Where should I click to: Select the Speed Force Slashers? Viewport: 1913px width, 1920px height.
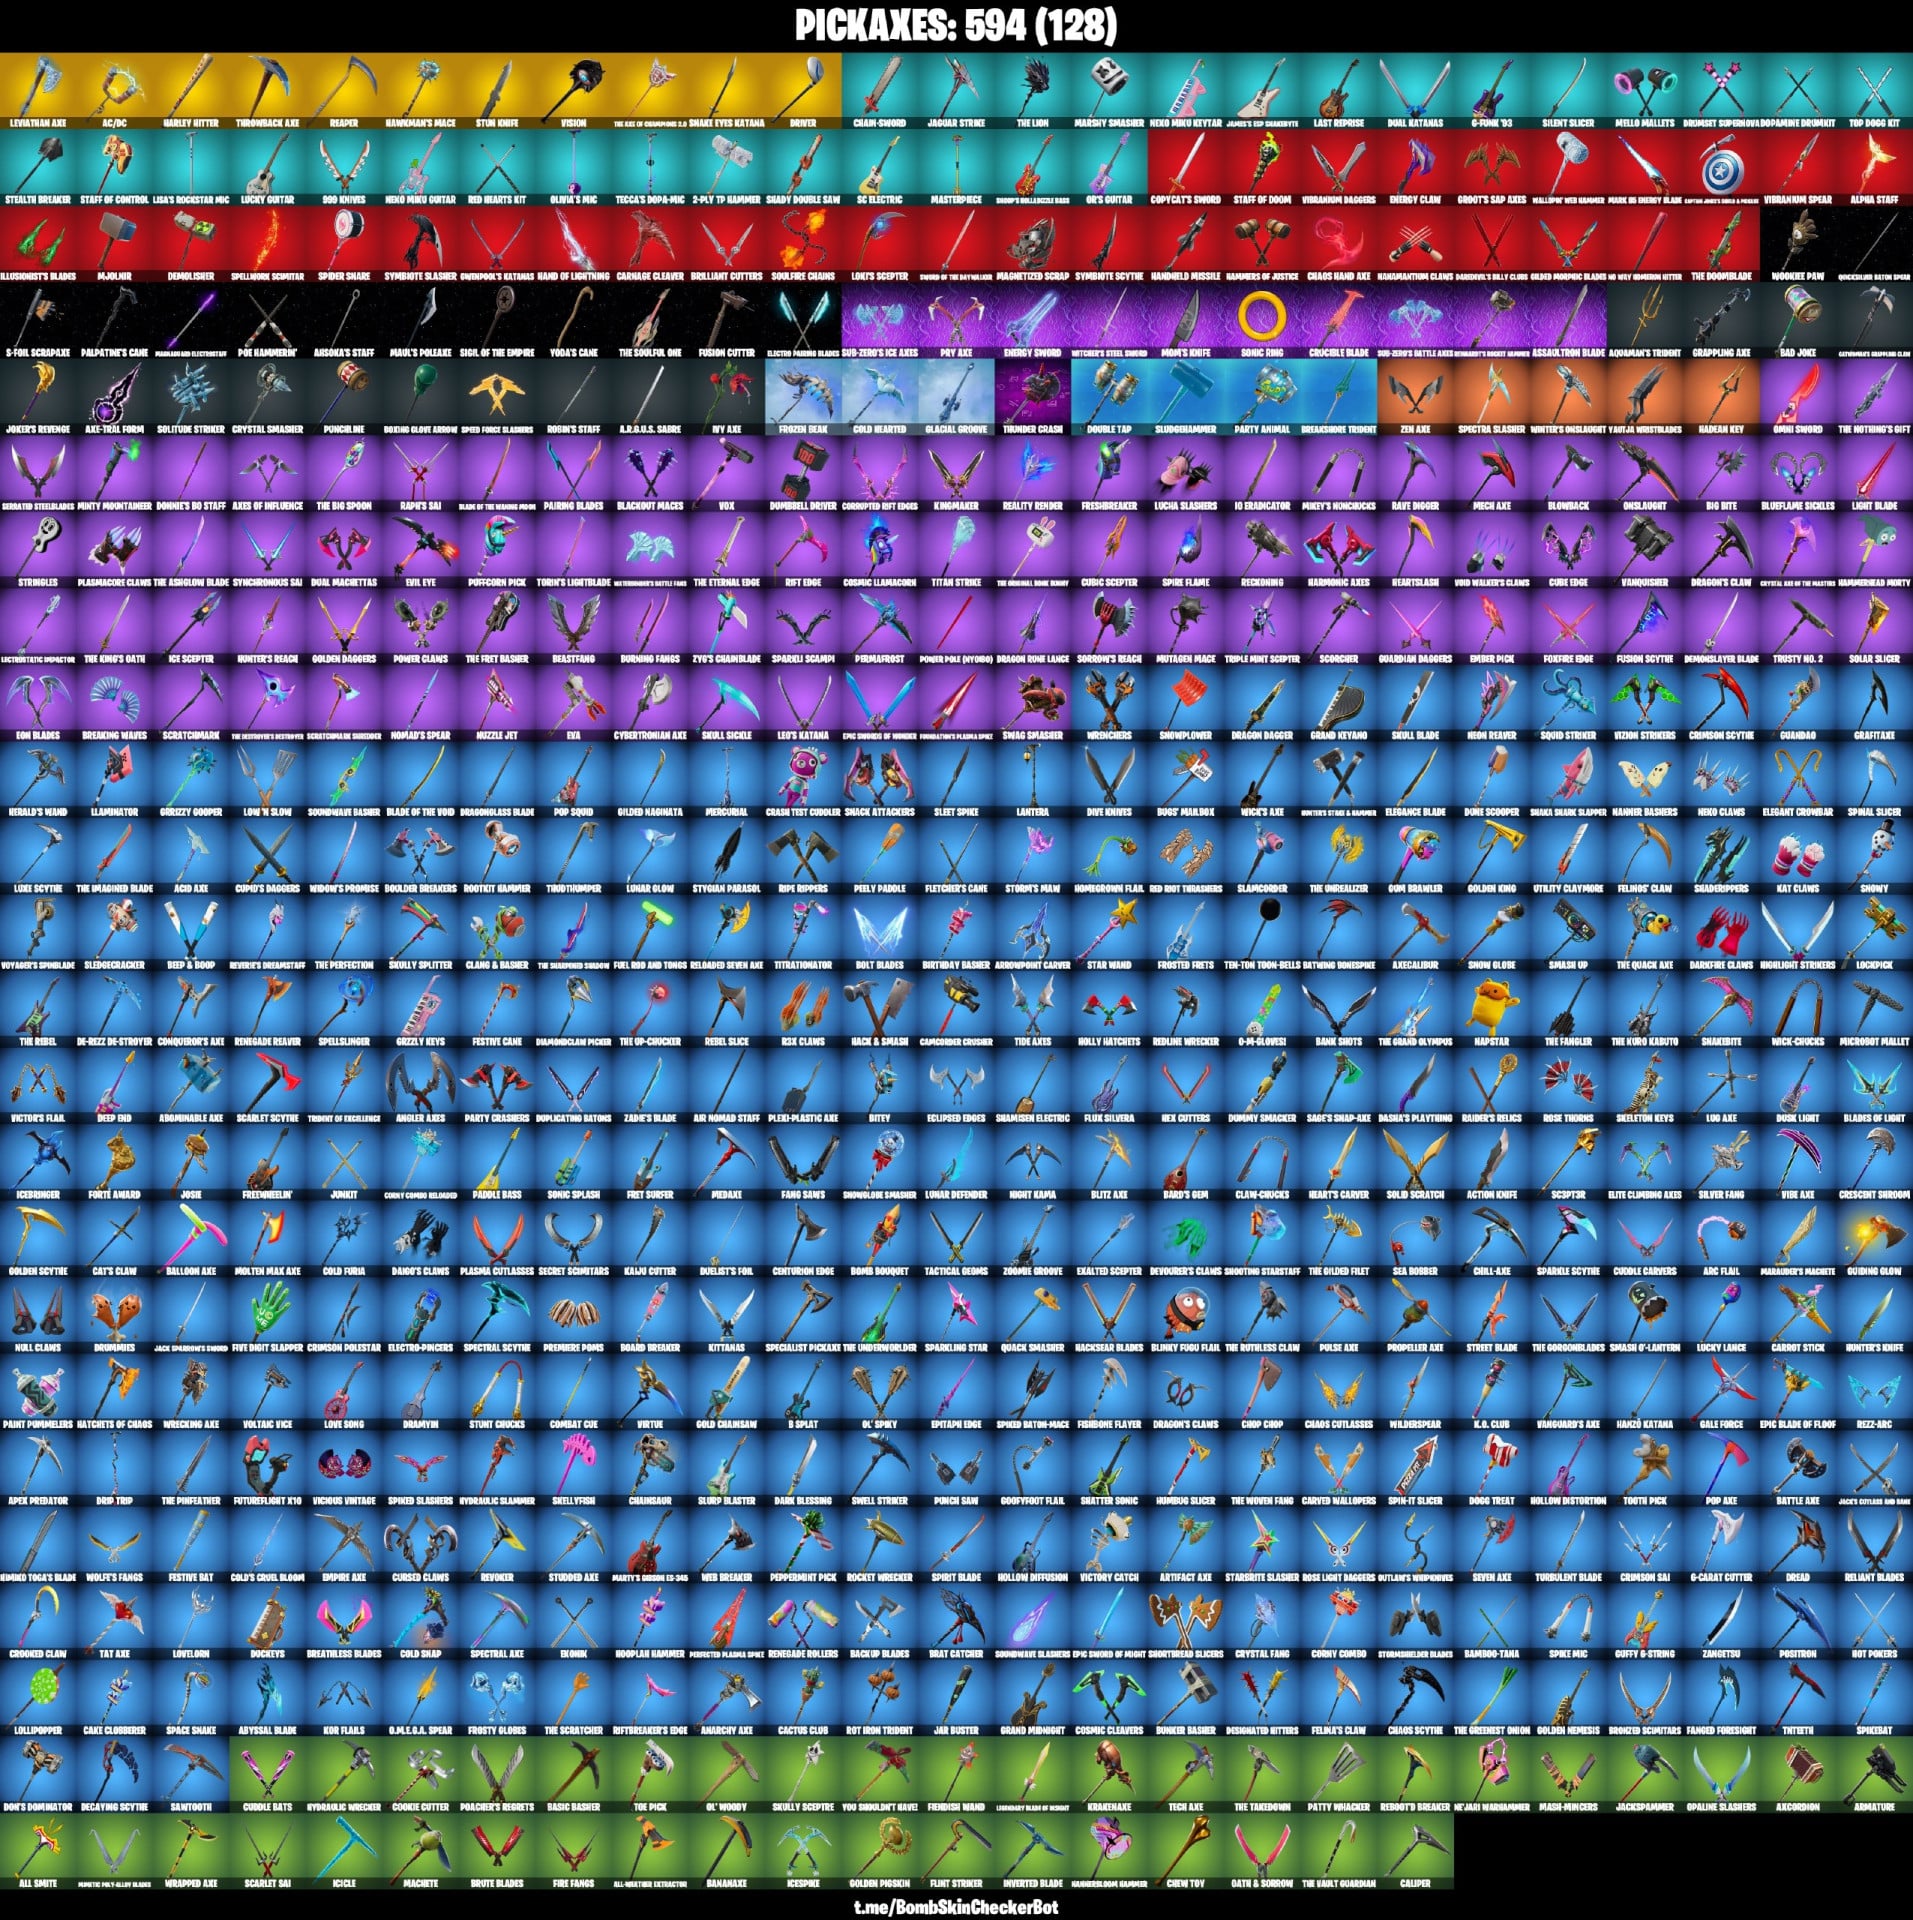(497, 398)
